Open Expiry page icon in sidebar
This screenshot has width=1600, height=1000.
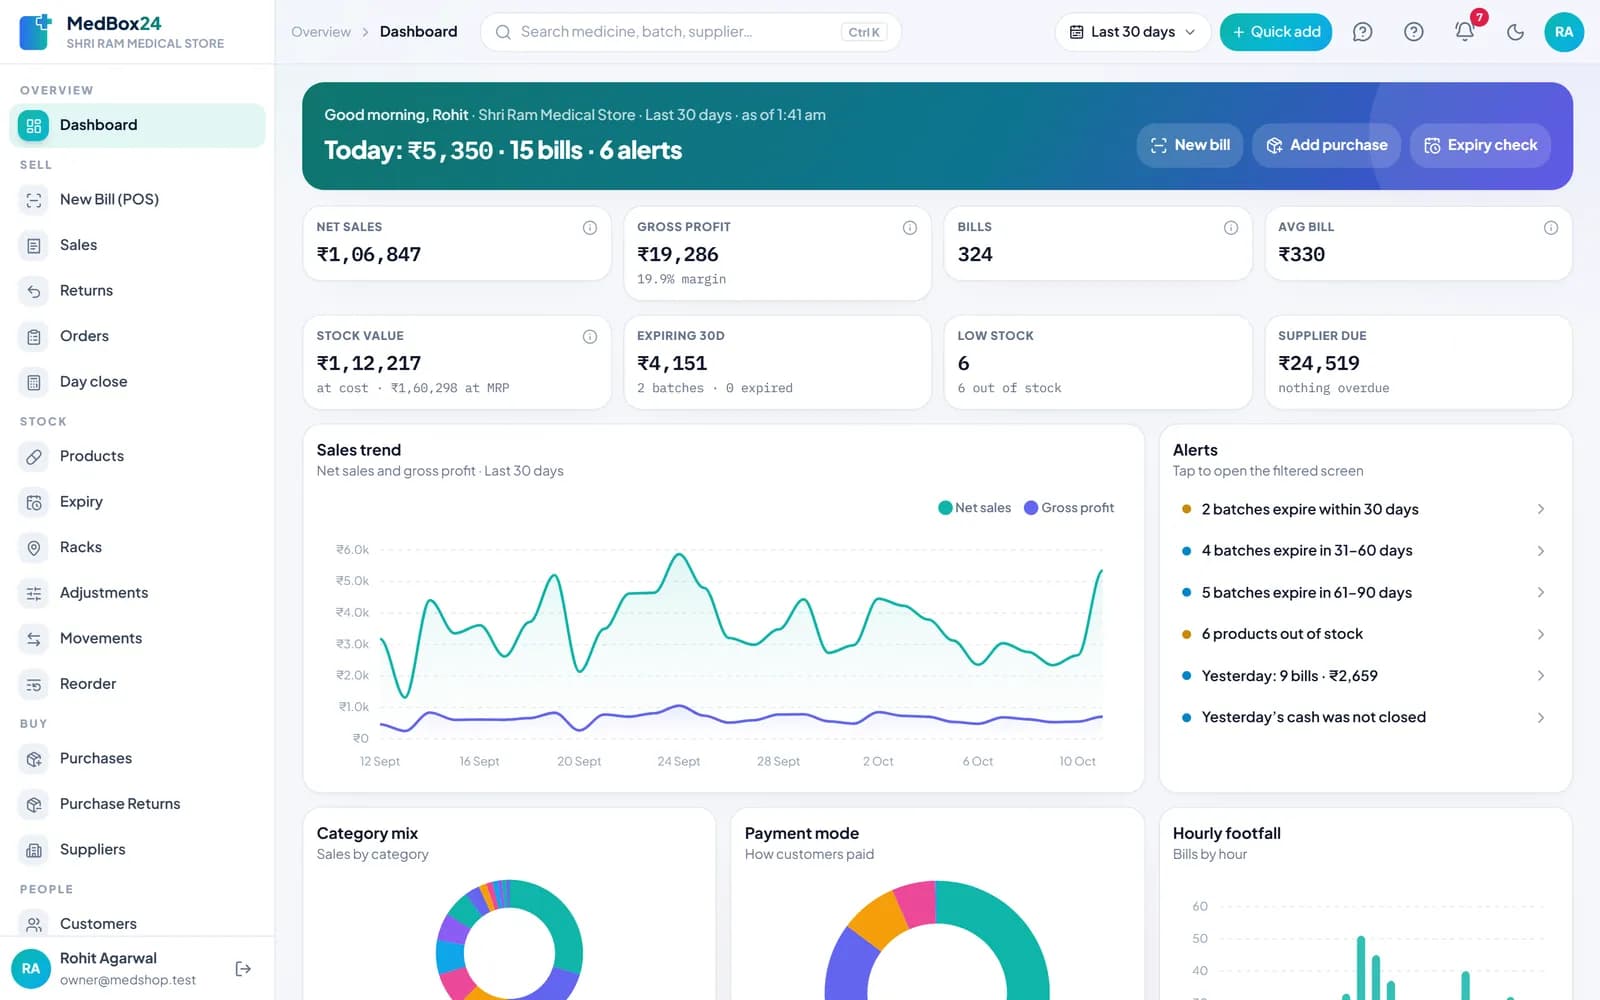click(x=34, y=502)
